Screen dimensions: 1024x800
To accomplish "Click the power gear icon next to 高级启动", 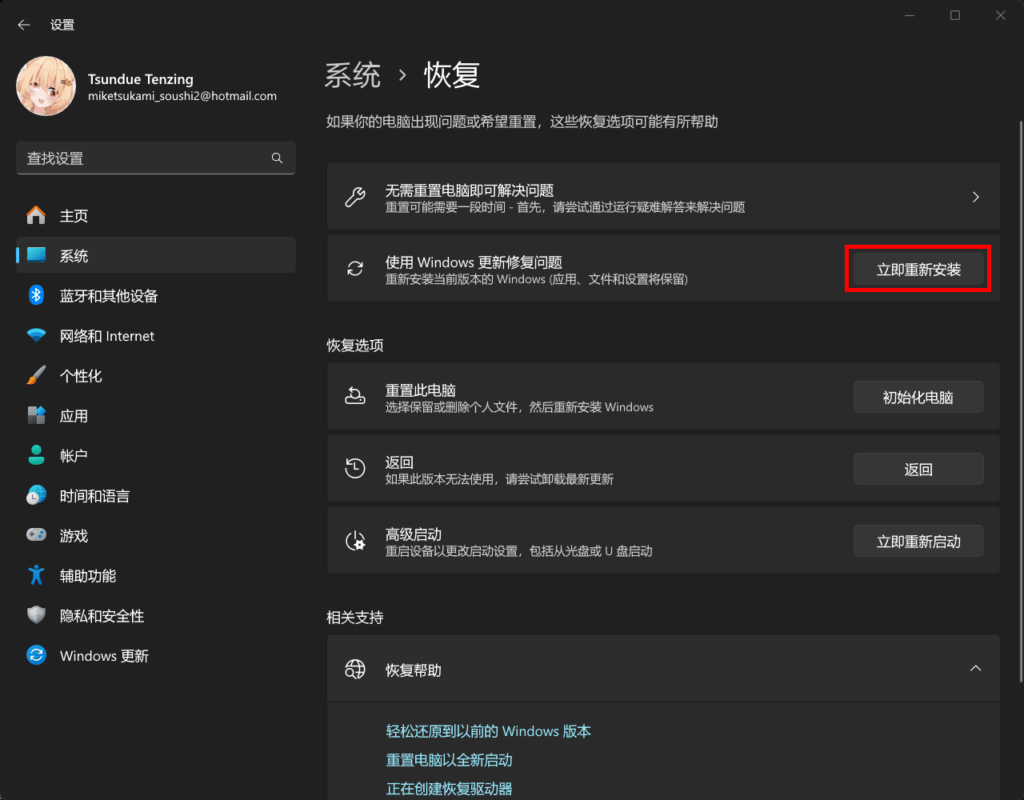I will tap(355, 541).
